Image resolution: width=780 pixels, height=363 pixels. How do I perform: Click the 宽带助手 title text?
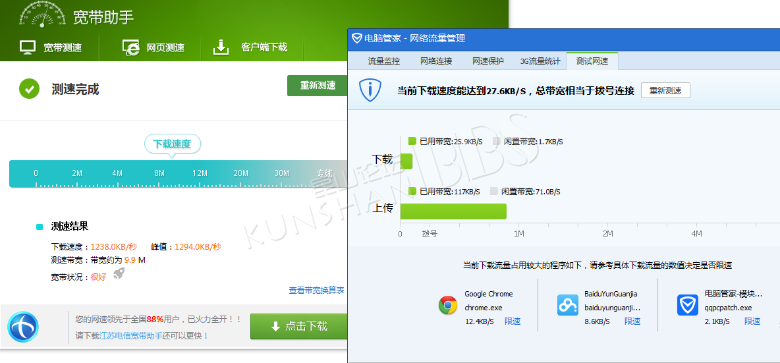(x=103, y=17)
